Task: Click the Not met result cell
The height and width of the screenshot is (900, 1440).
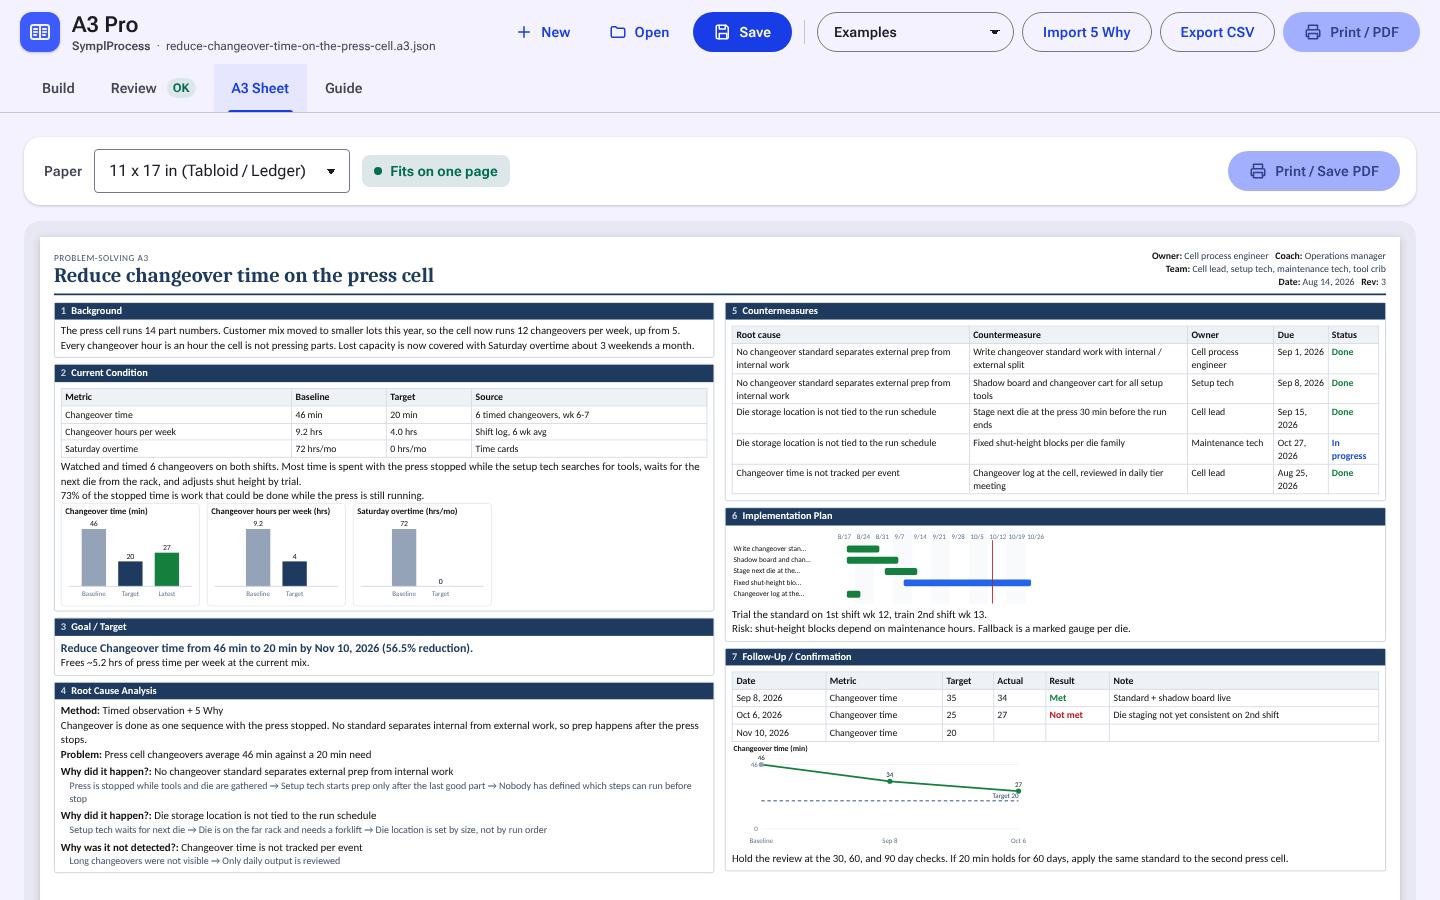Action: tap(1076, 715)
